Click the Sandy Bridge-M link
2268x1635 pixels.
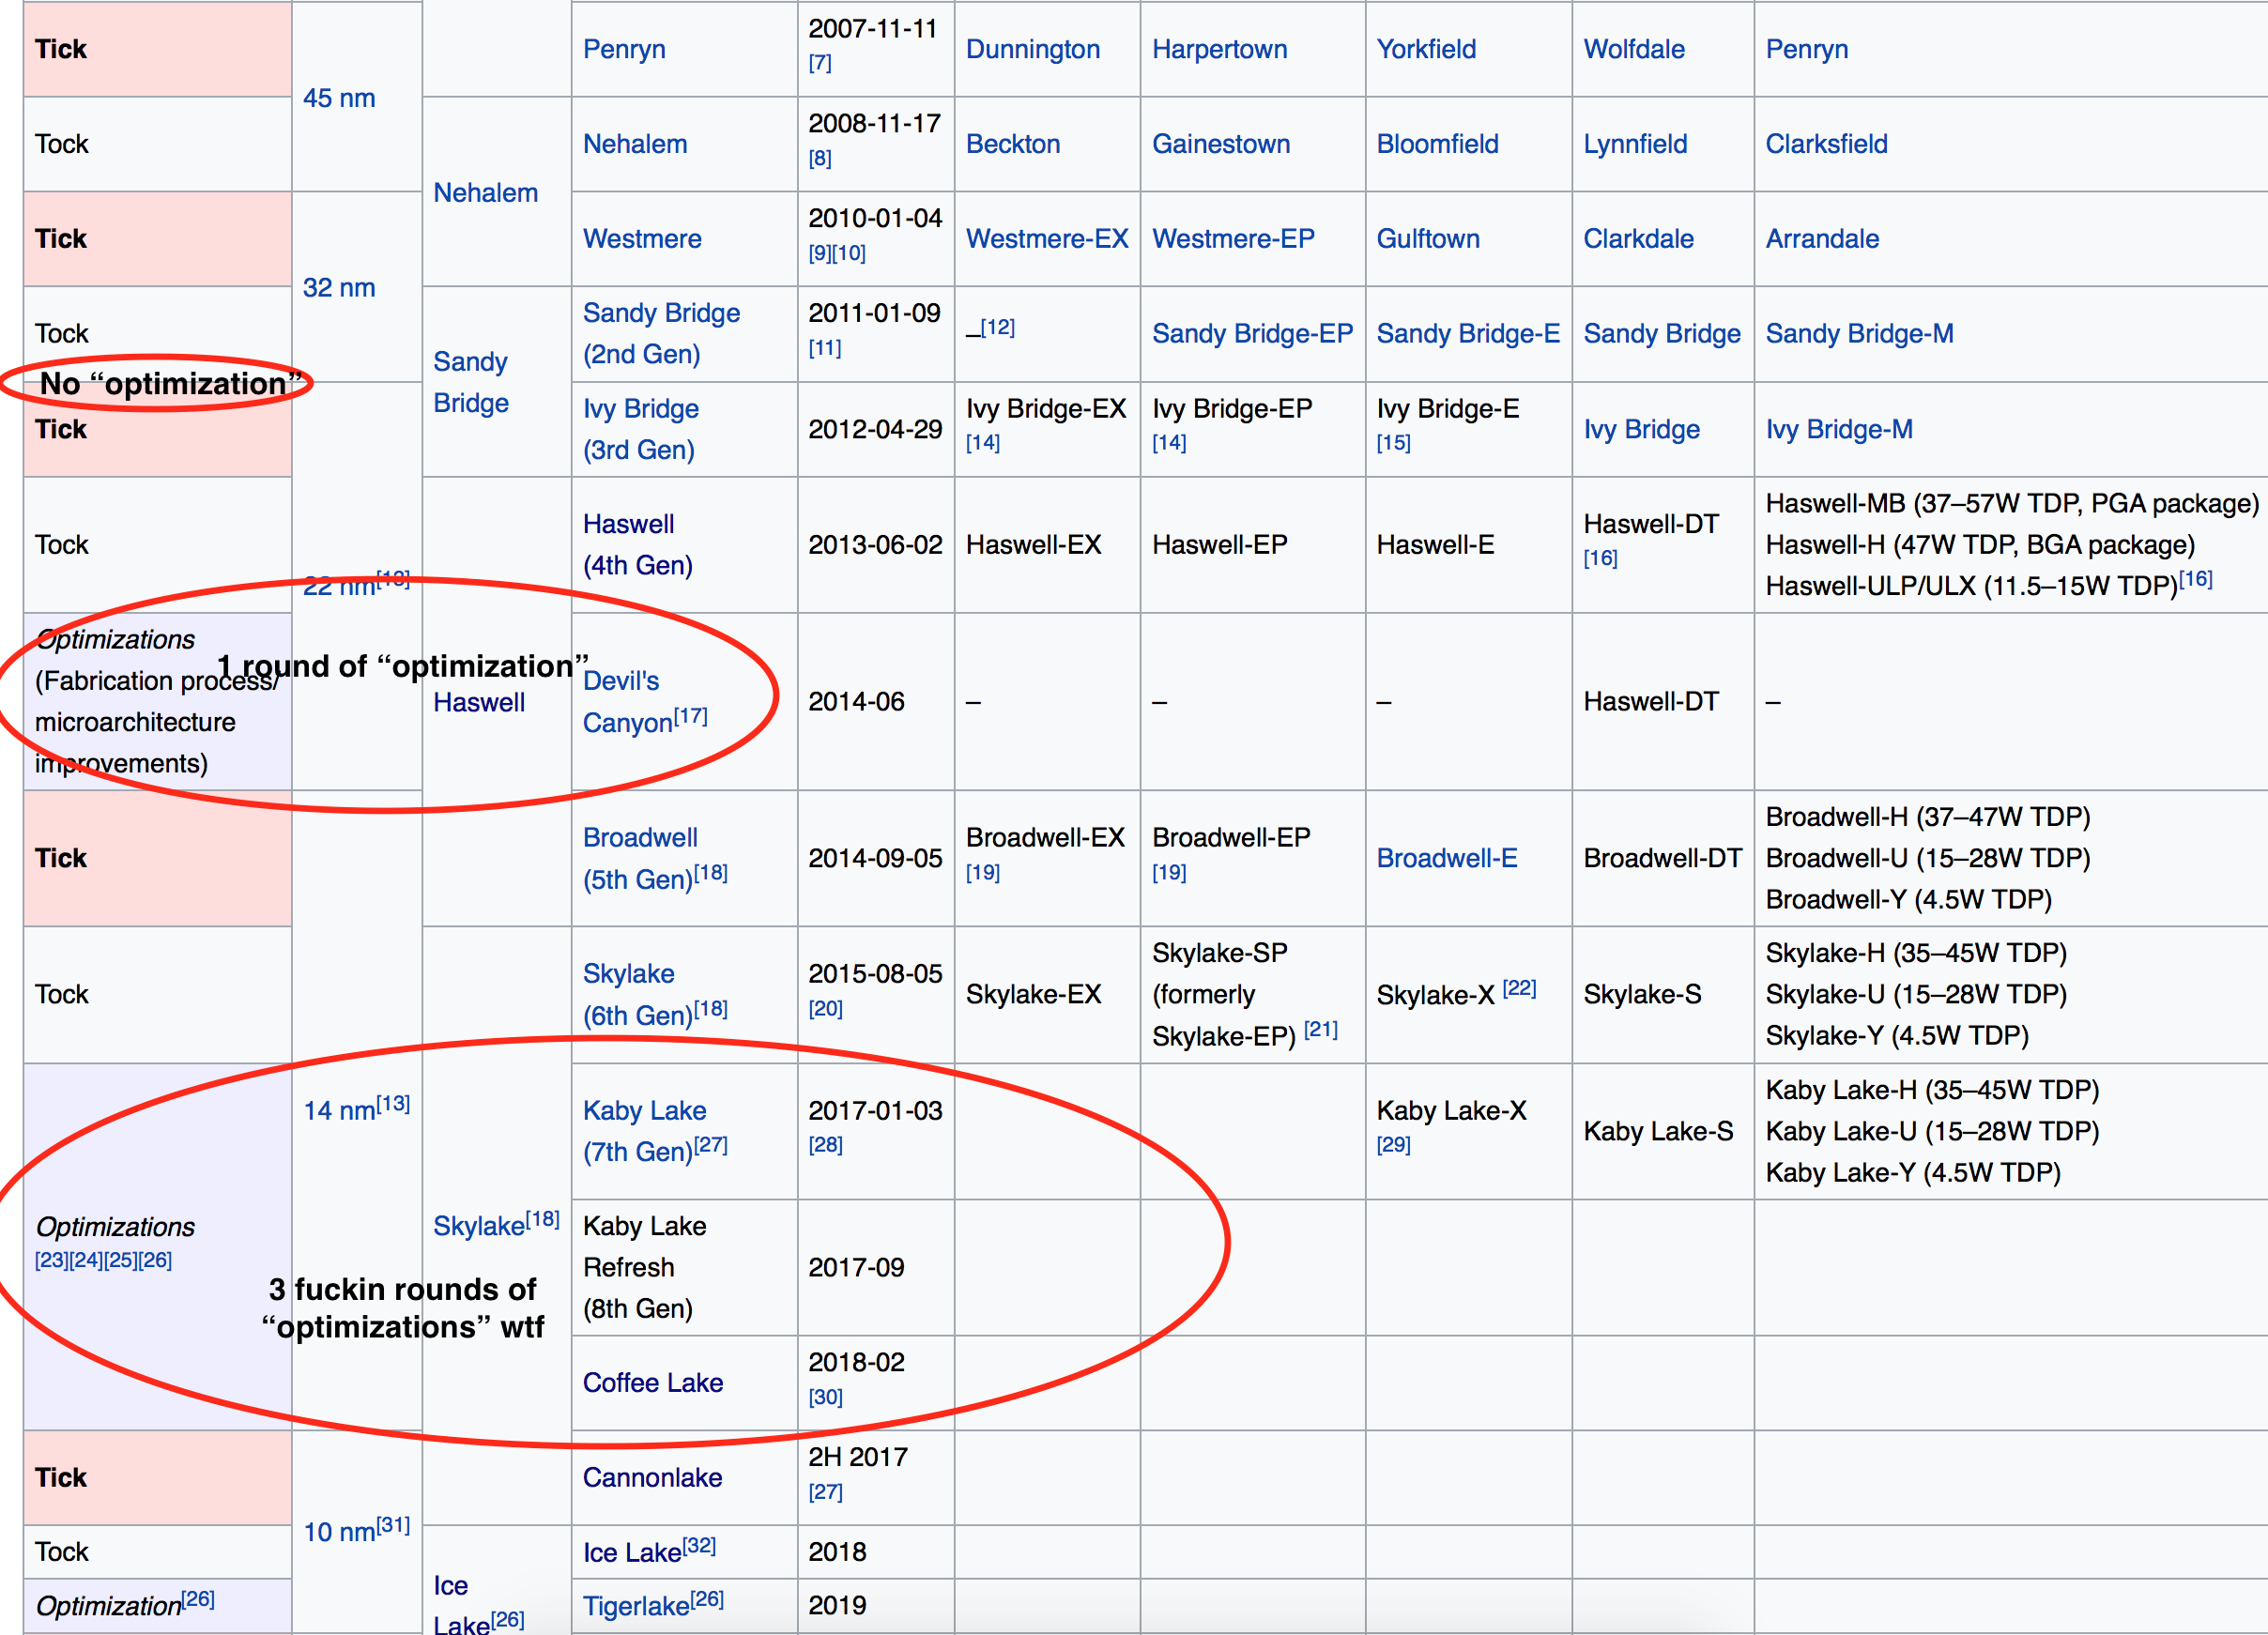click(1859, 334)
